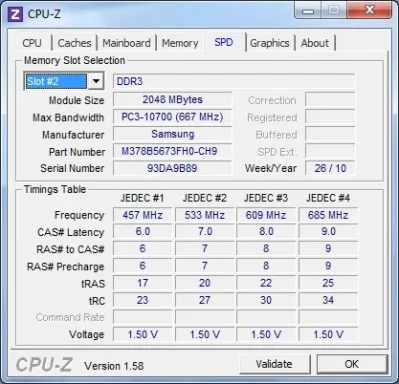
Task: Select the 2048 MBytes module size value
Action: (172, 100)
